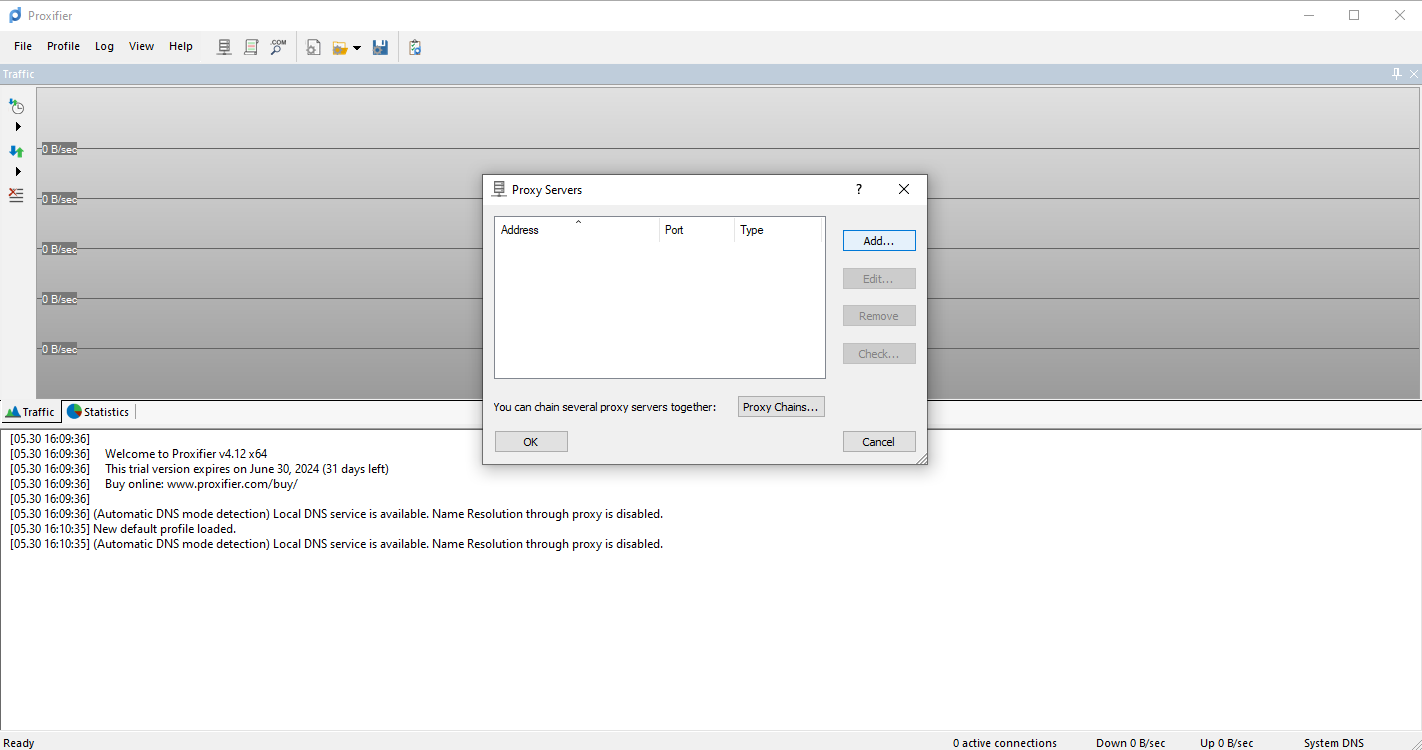Open the Log menu

pos(104,46)
